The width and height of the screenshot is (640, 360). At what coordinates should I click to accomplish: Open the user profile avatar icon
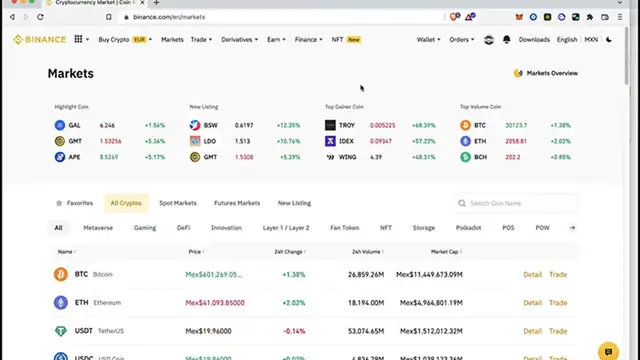tap(489, 40)
